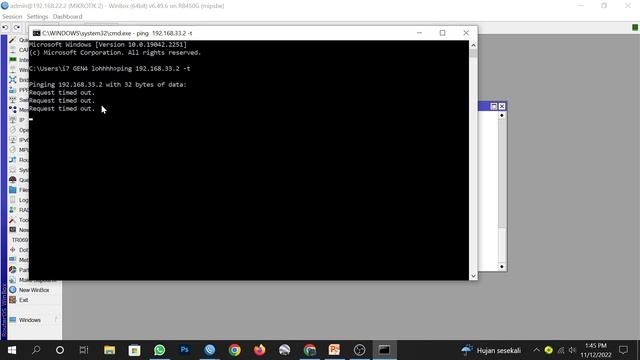Open the Dashboard menu
Viewport: 640px width, 360px height.
click(x=67, y=17)
